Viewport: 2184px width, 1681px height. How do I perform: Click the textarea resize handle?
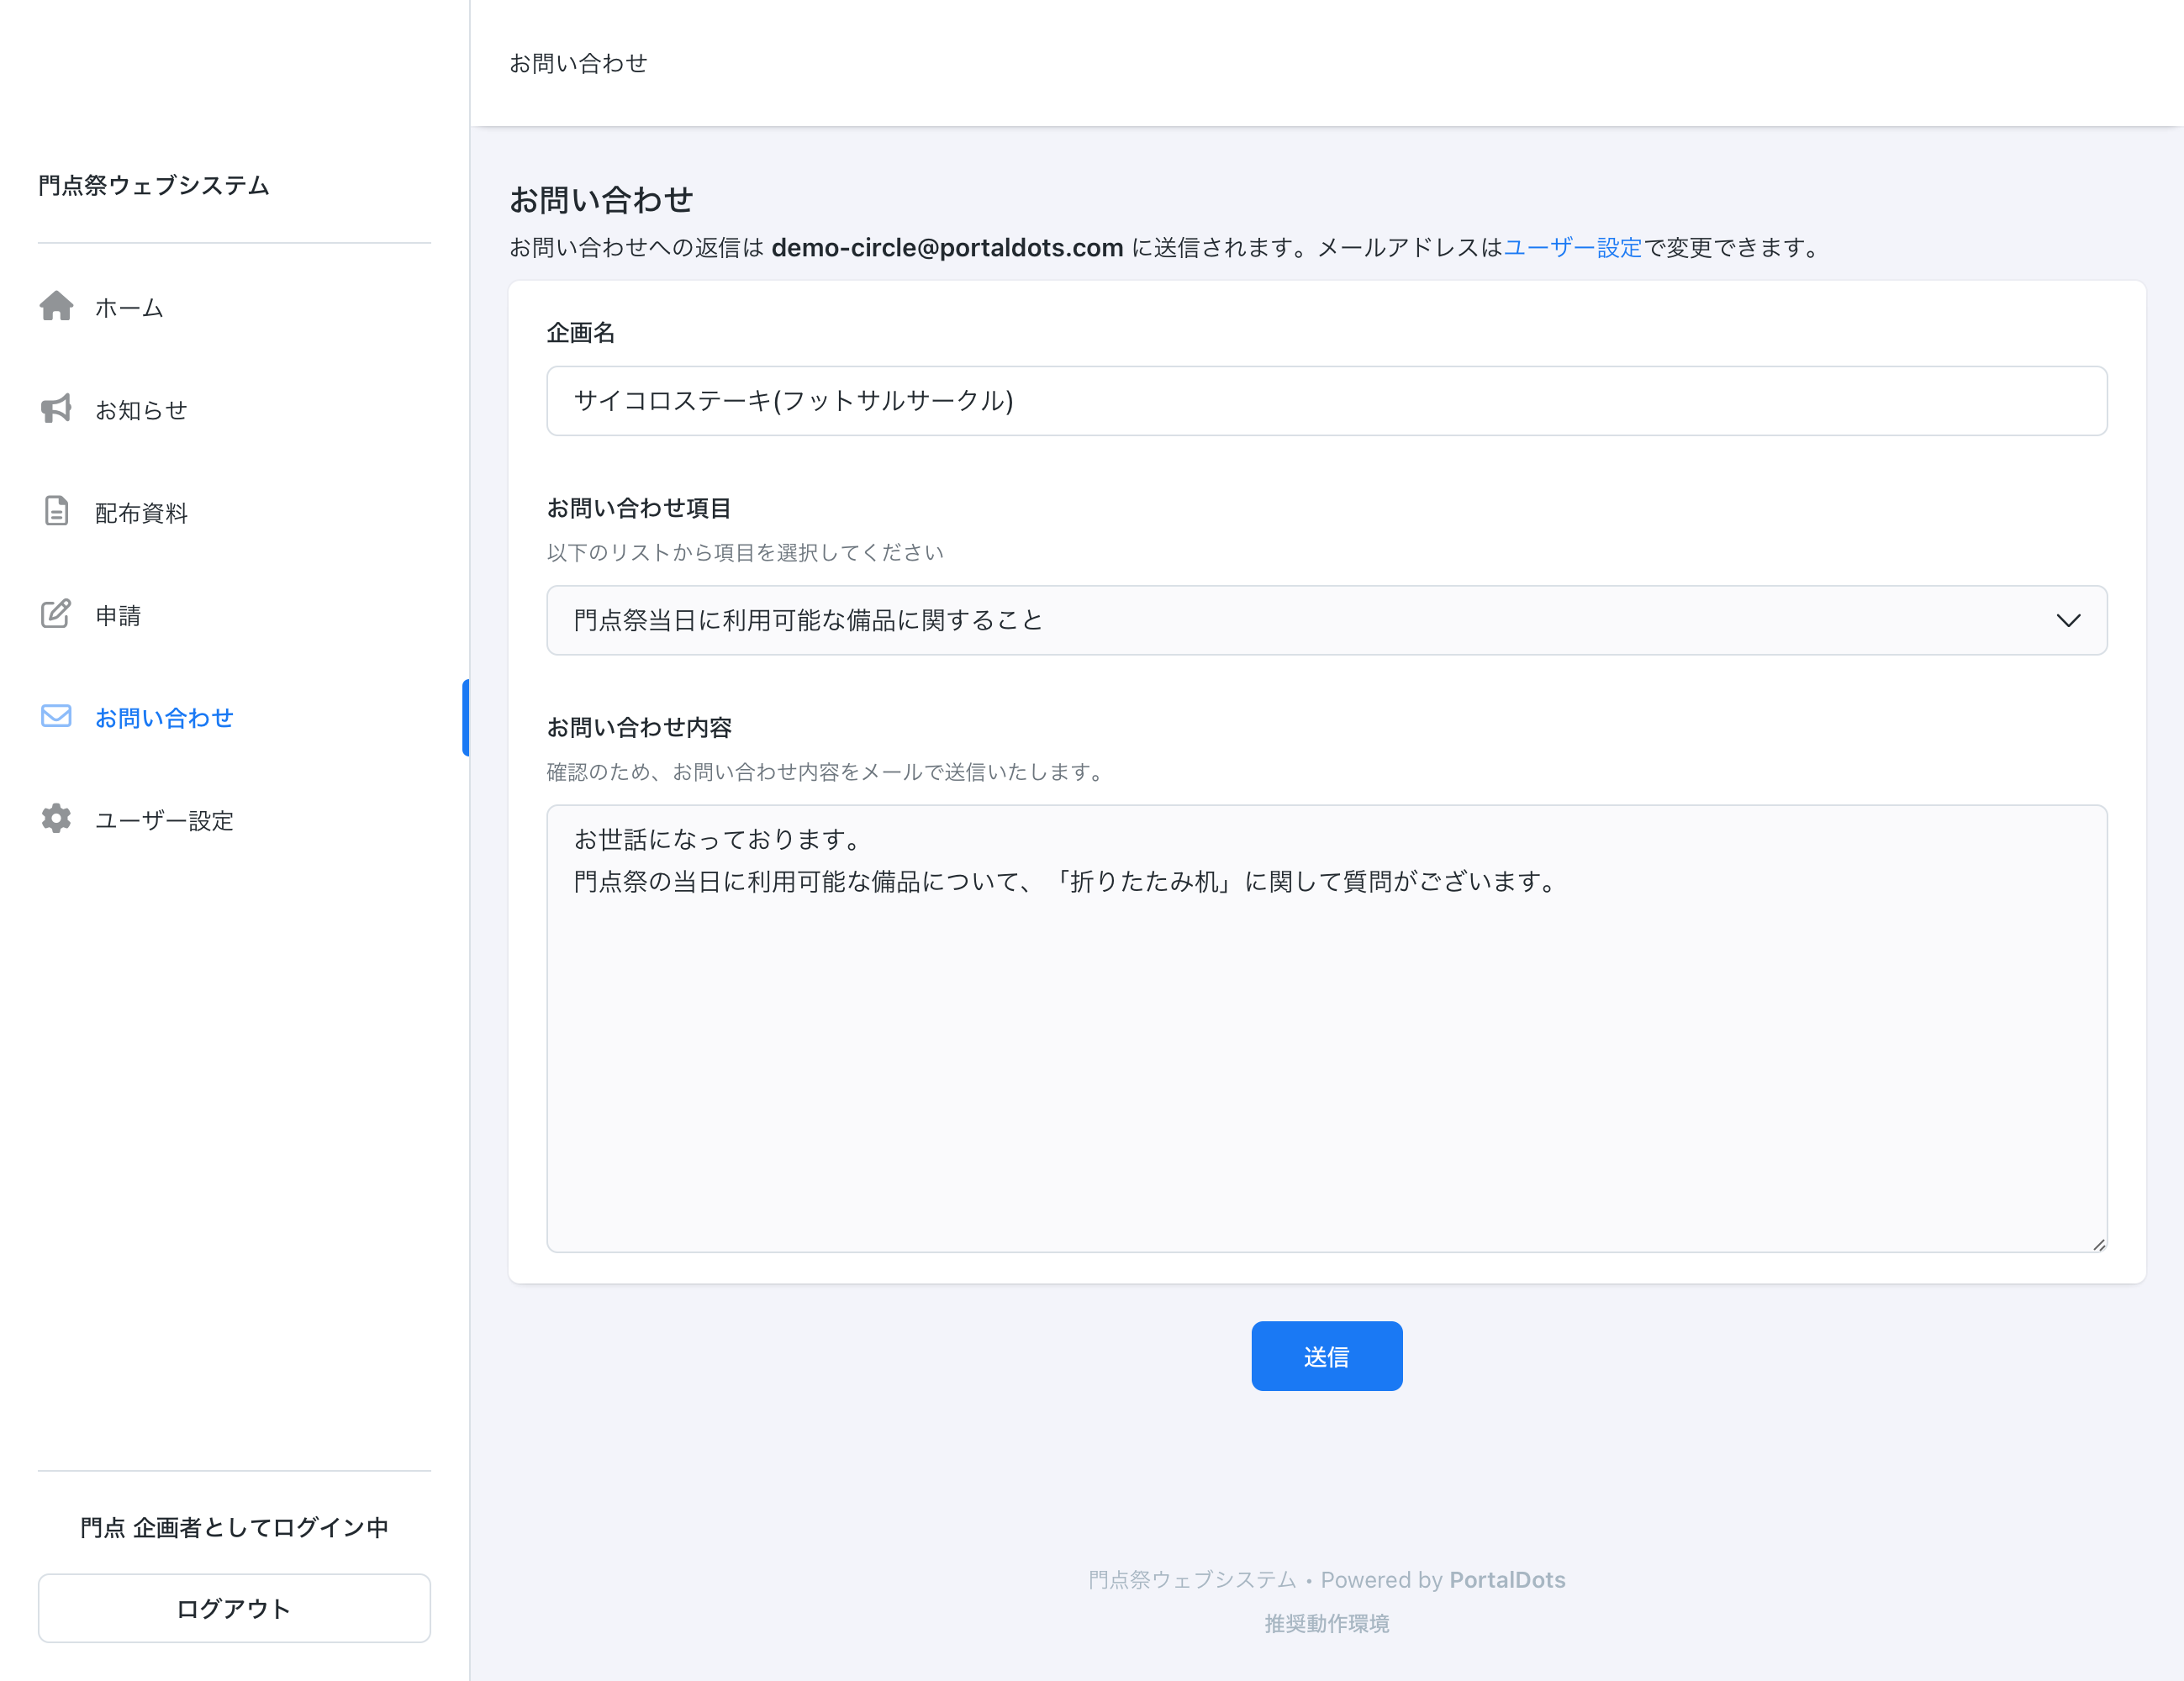coord(2098,1244)
